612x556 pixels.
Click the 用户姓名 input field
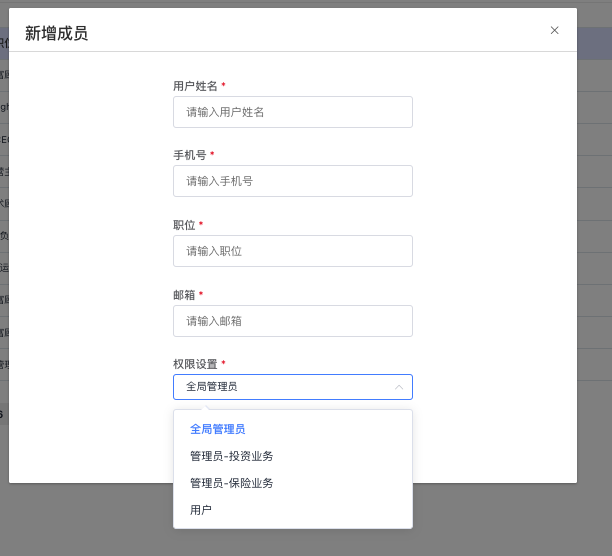(292, 112)
